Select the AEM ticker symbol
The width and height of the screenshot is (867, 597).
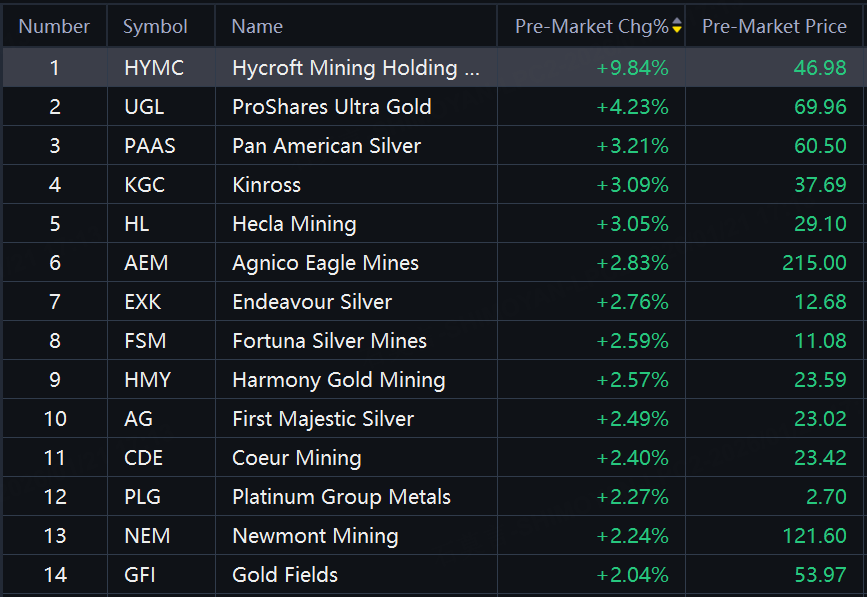pyautogui.click(x=146, y=263)
